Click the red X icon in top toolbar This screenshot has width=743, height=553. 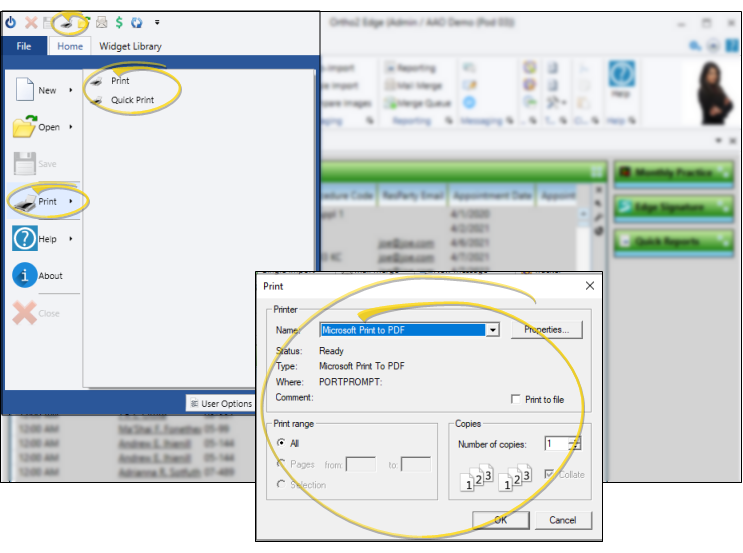(x=30, y=21)
